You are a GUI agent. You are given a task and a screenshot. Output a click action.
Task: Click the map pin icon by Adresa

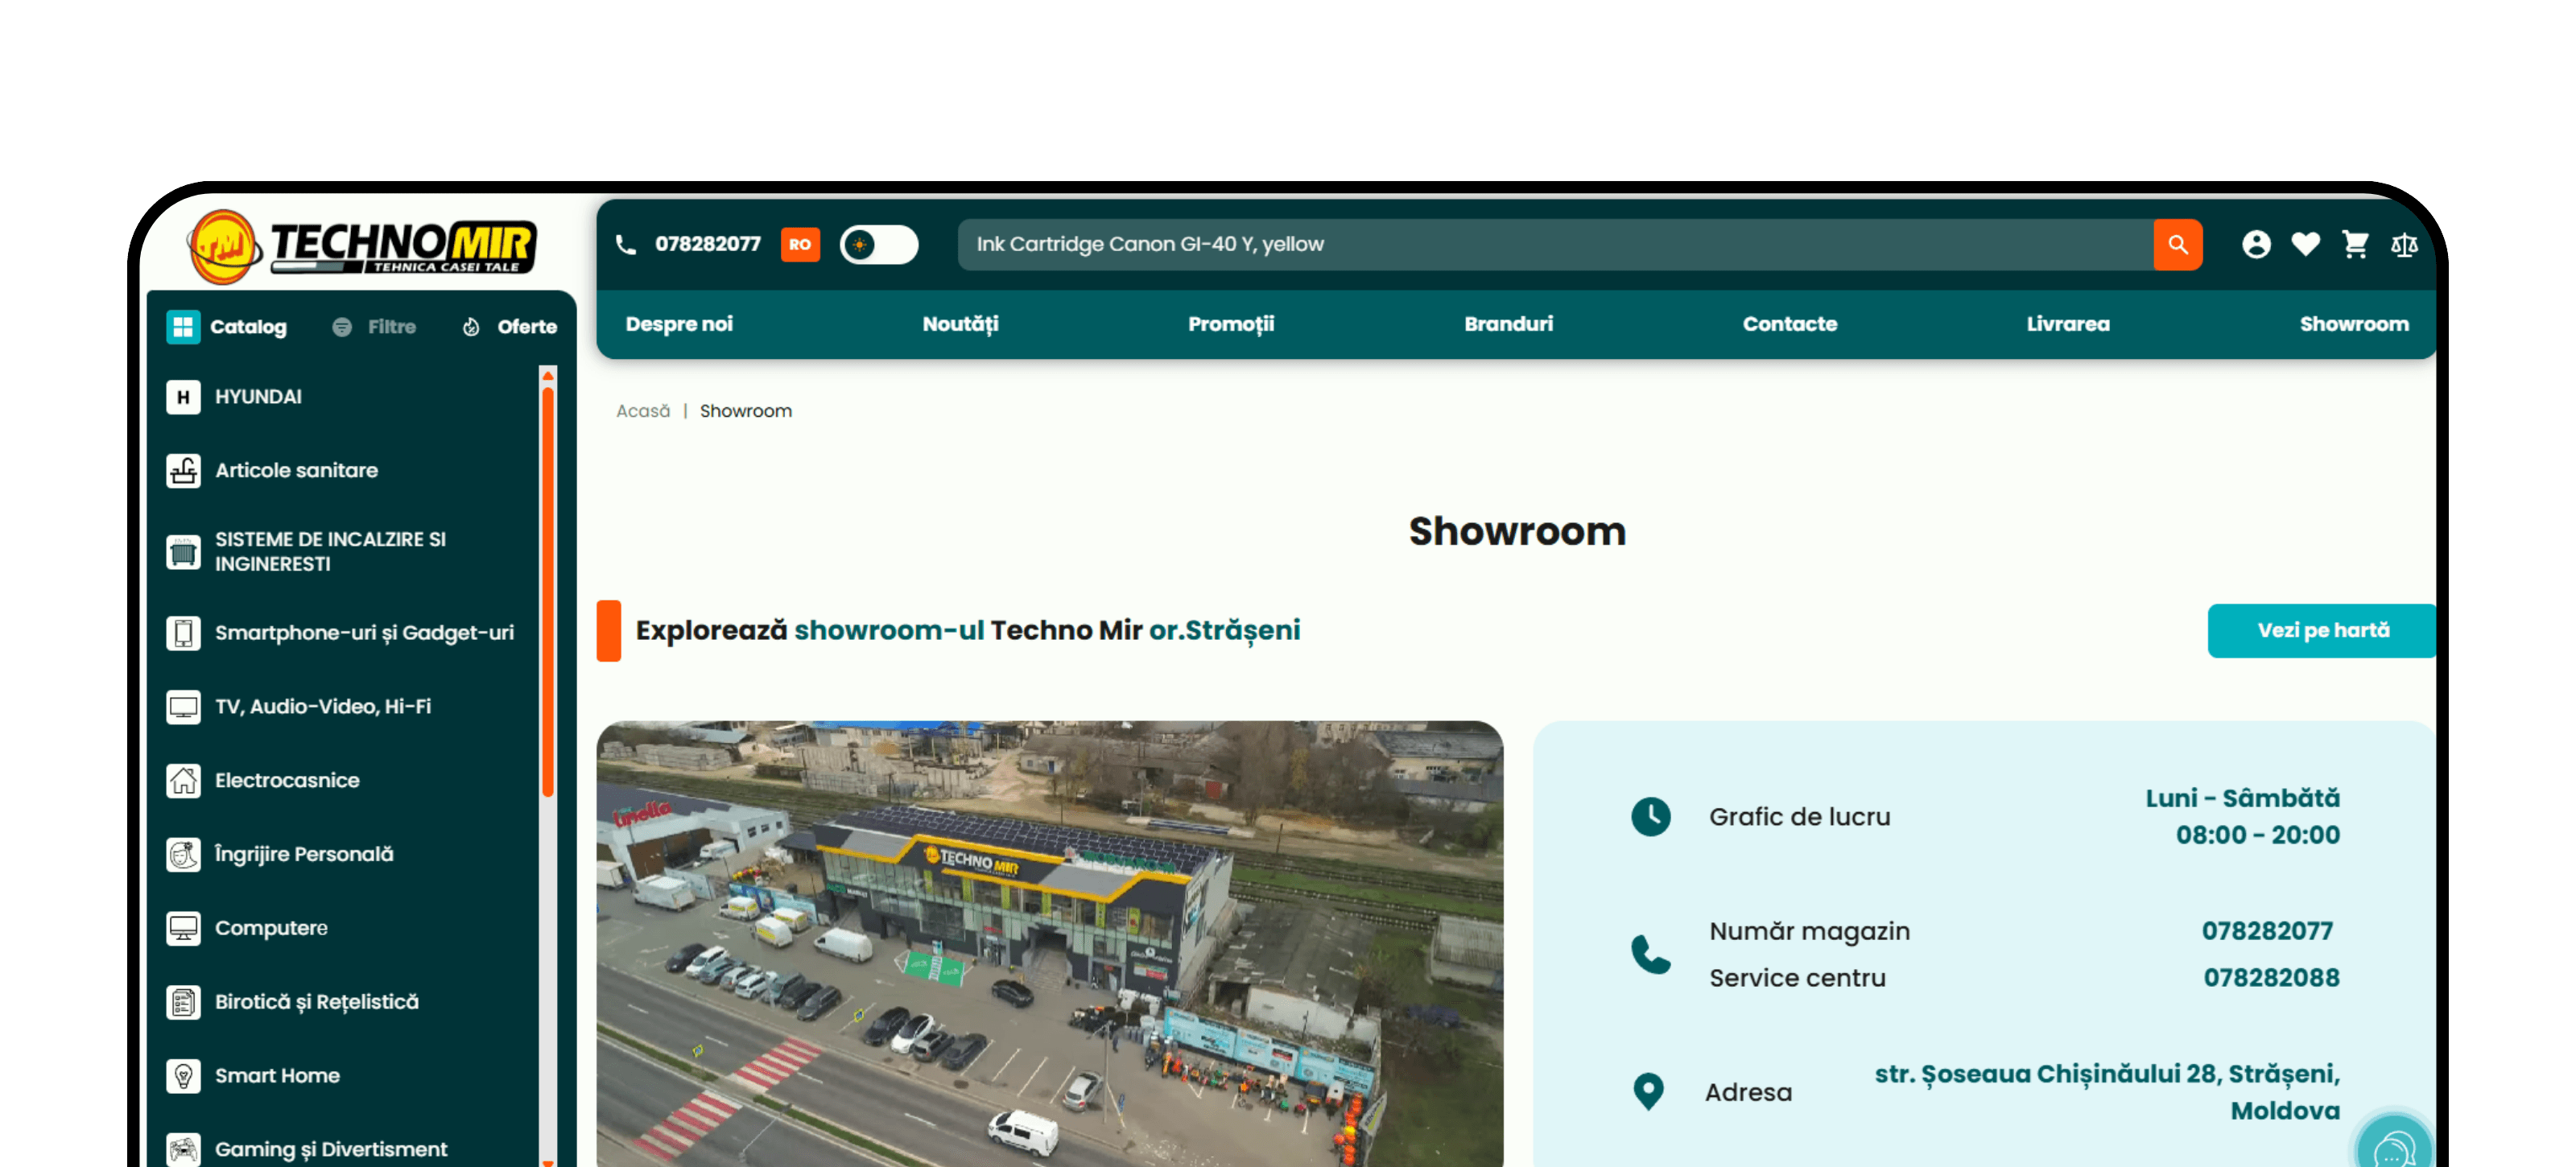pos(1648,1092)
